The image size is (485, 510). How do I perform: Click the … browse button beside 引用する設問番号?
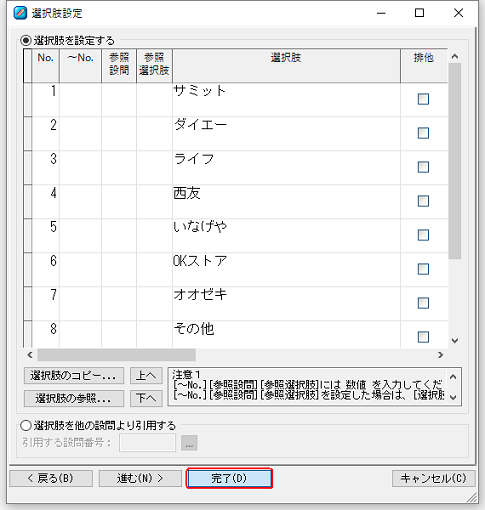click(189, 443)
